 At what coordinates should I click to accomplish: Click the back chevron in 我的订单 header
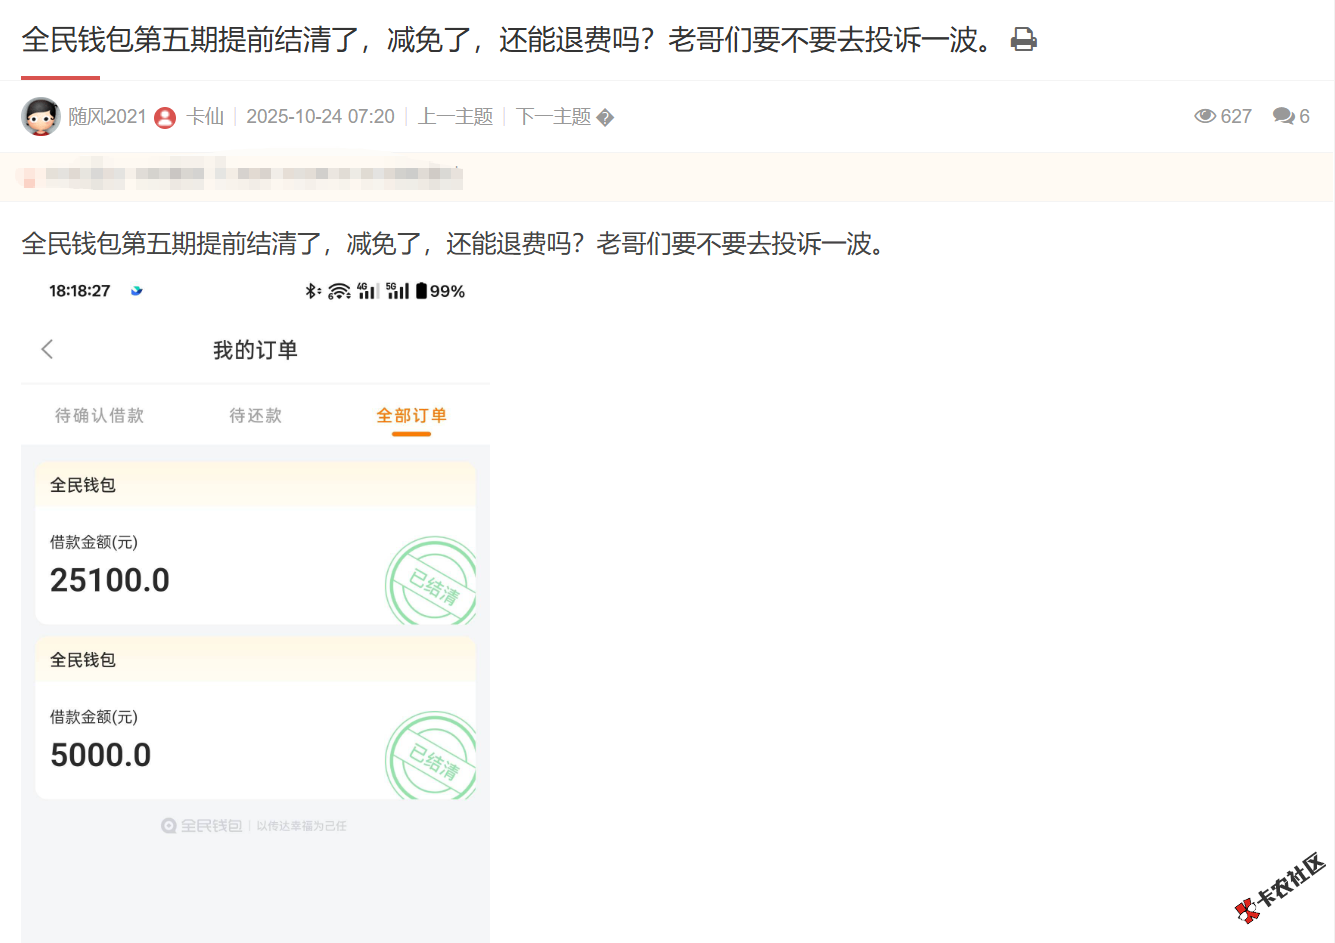47,349
